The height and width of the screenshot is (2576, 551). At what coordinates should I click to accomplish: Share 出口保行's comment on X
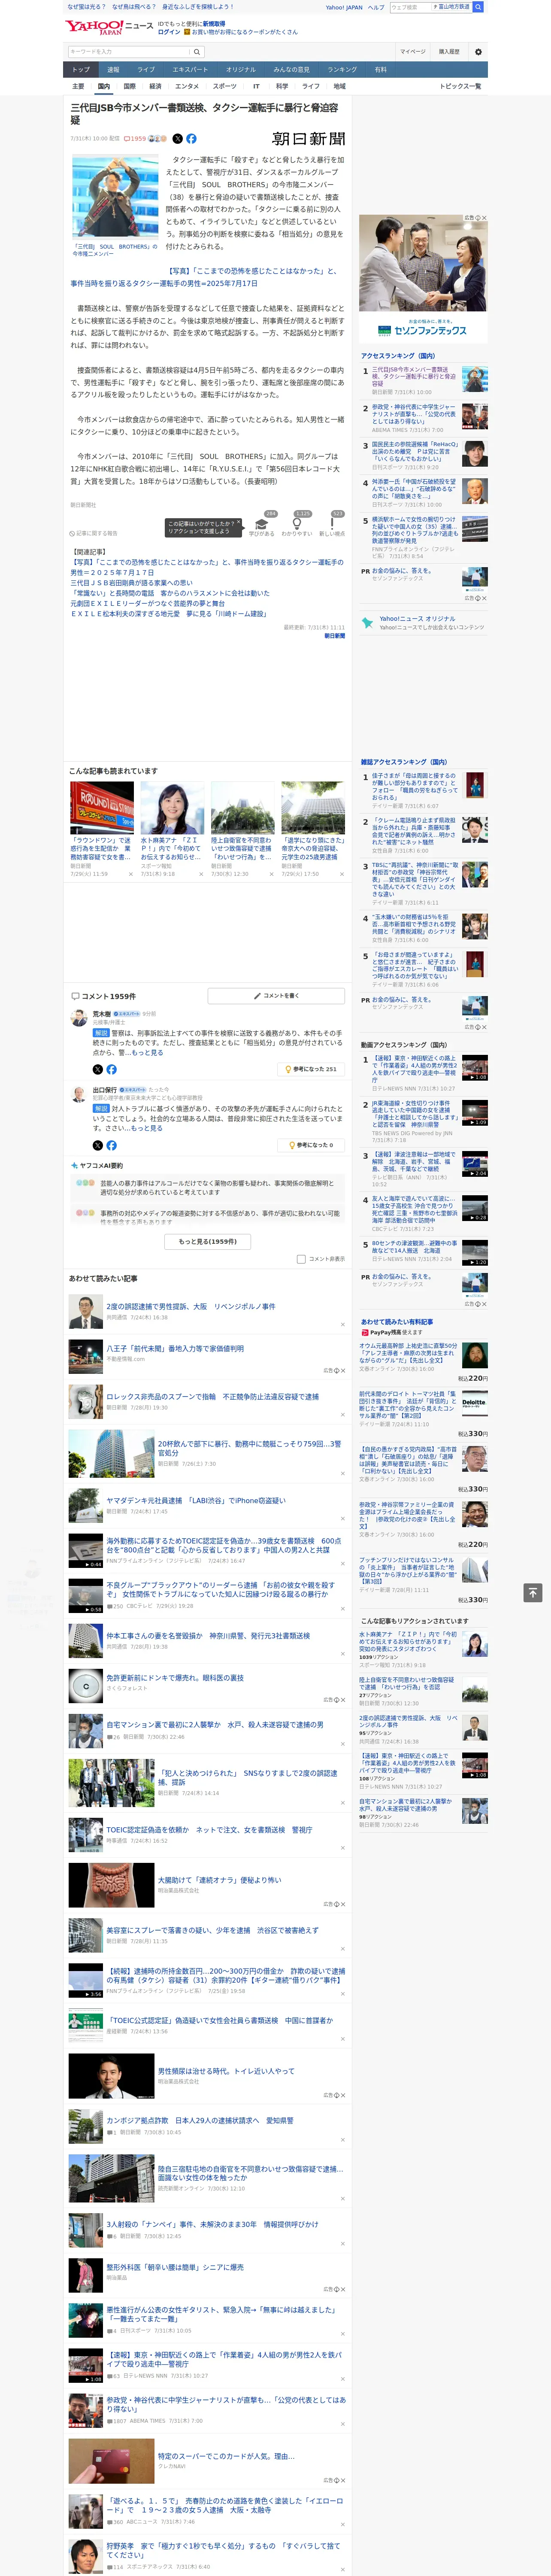(98, 1145)
